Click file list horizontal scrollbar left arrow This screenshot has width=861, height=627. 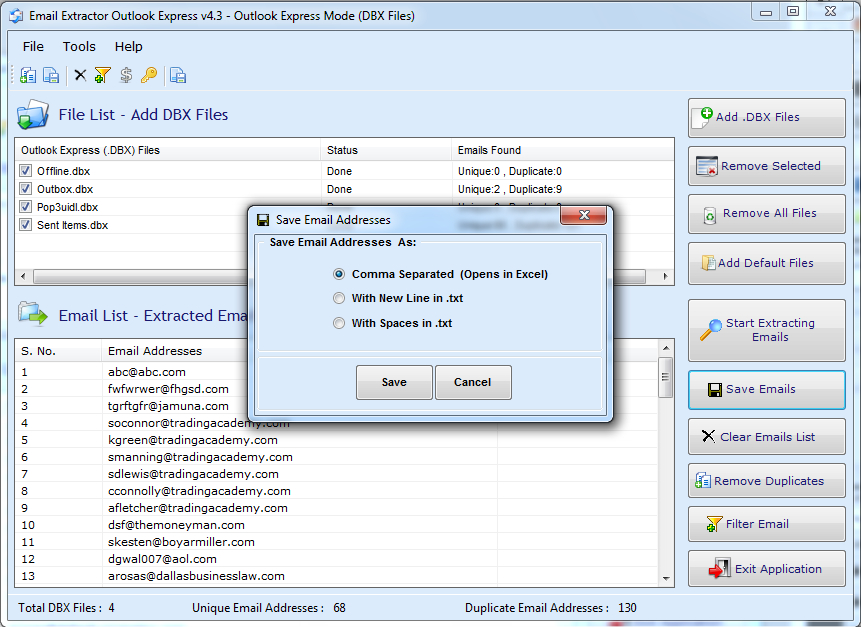coord(23,276)
